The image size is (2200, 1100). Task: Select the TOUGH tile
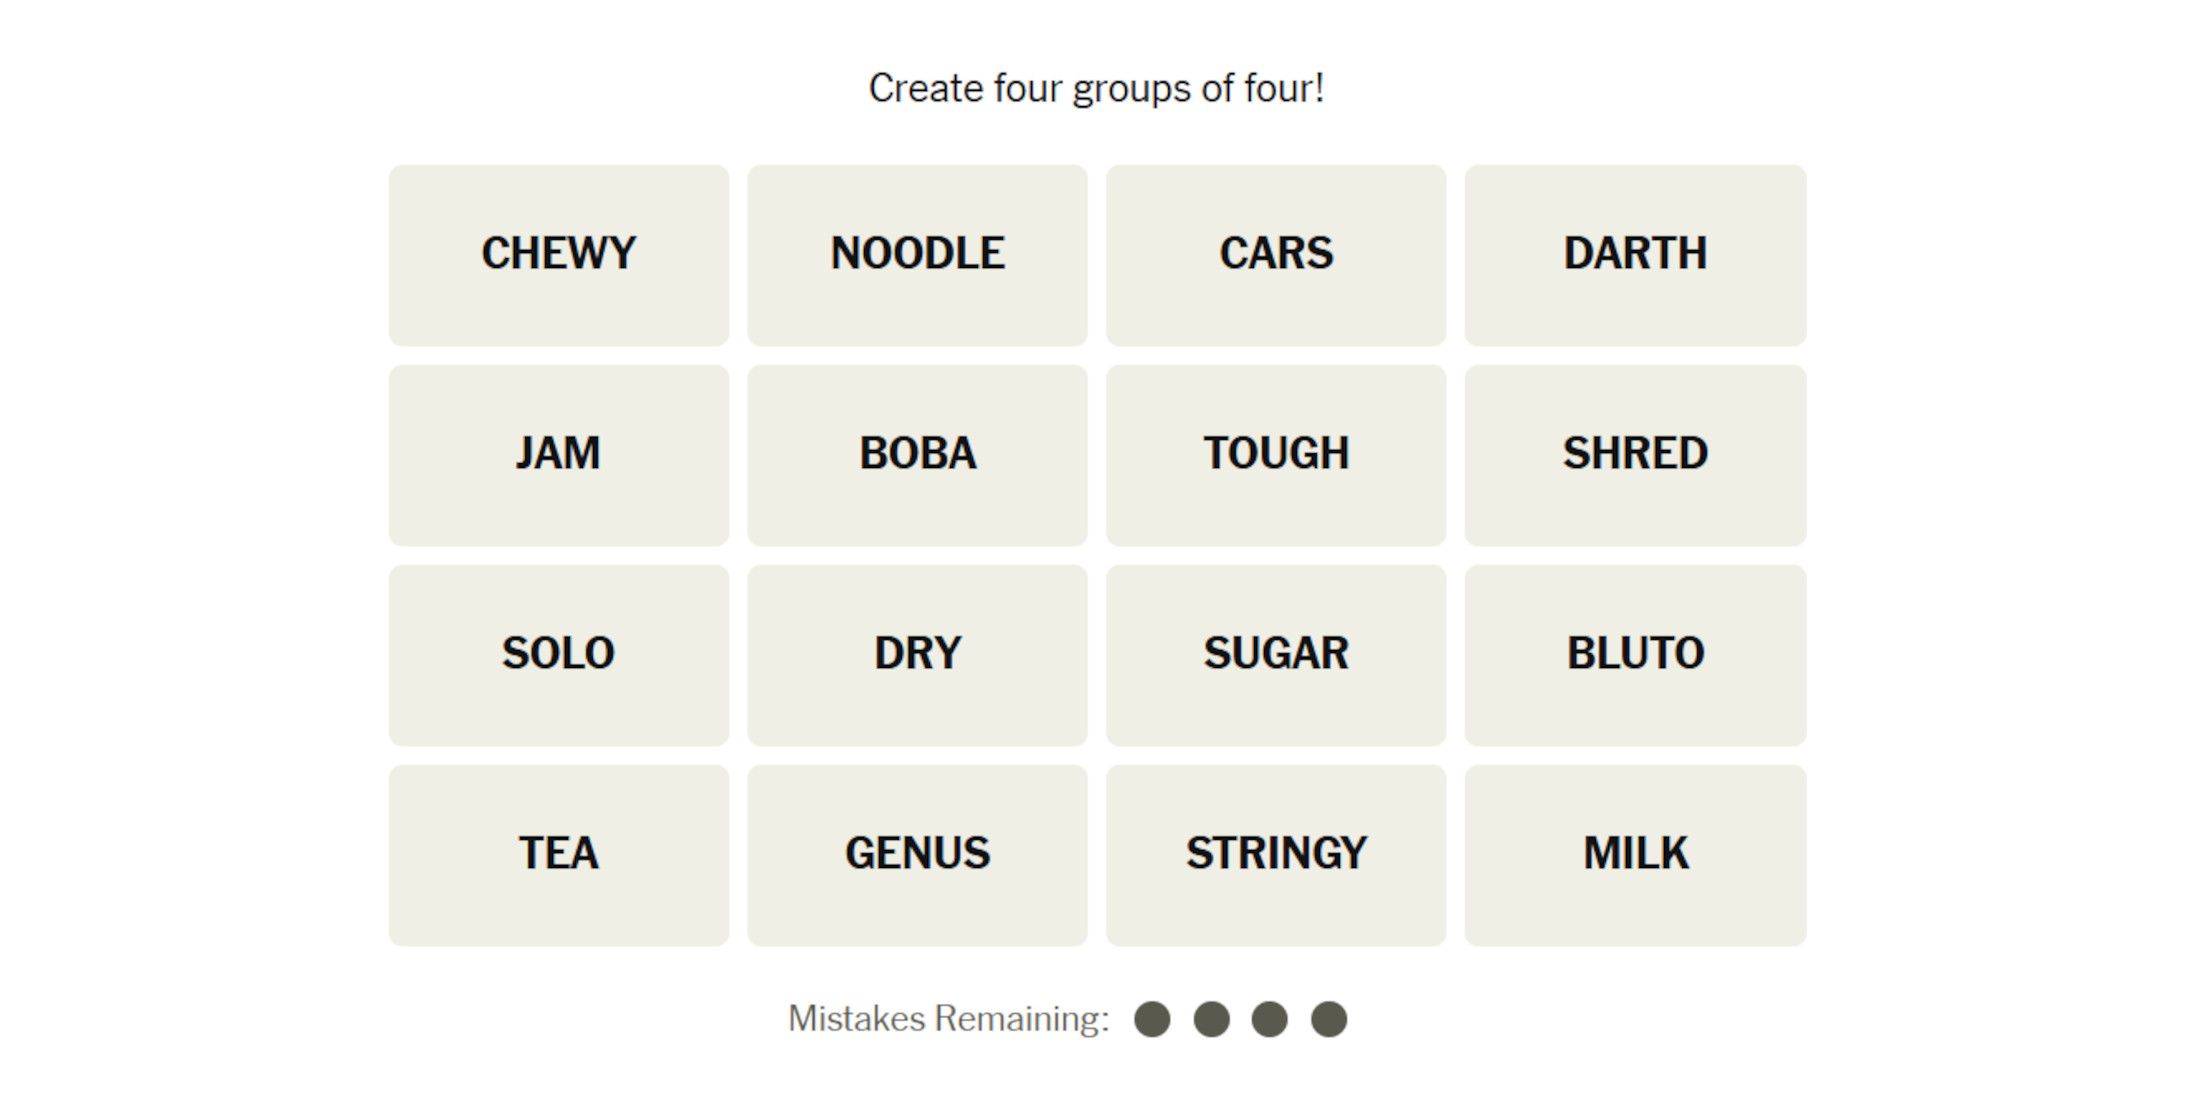1276,455
